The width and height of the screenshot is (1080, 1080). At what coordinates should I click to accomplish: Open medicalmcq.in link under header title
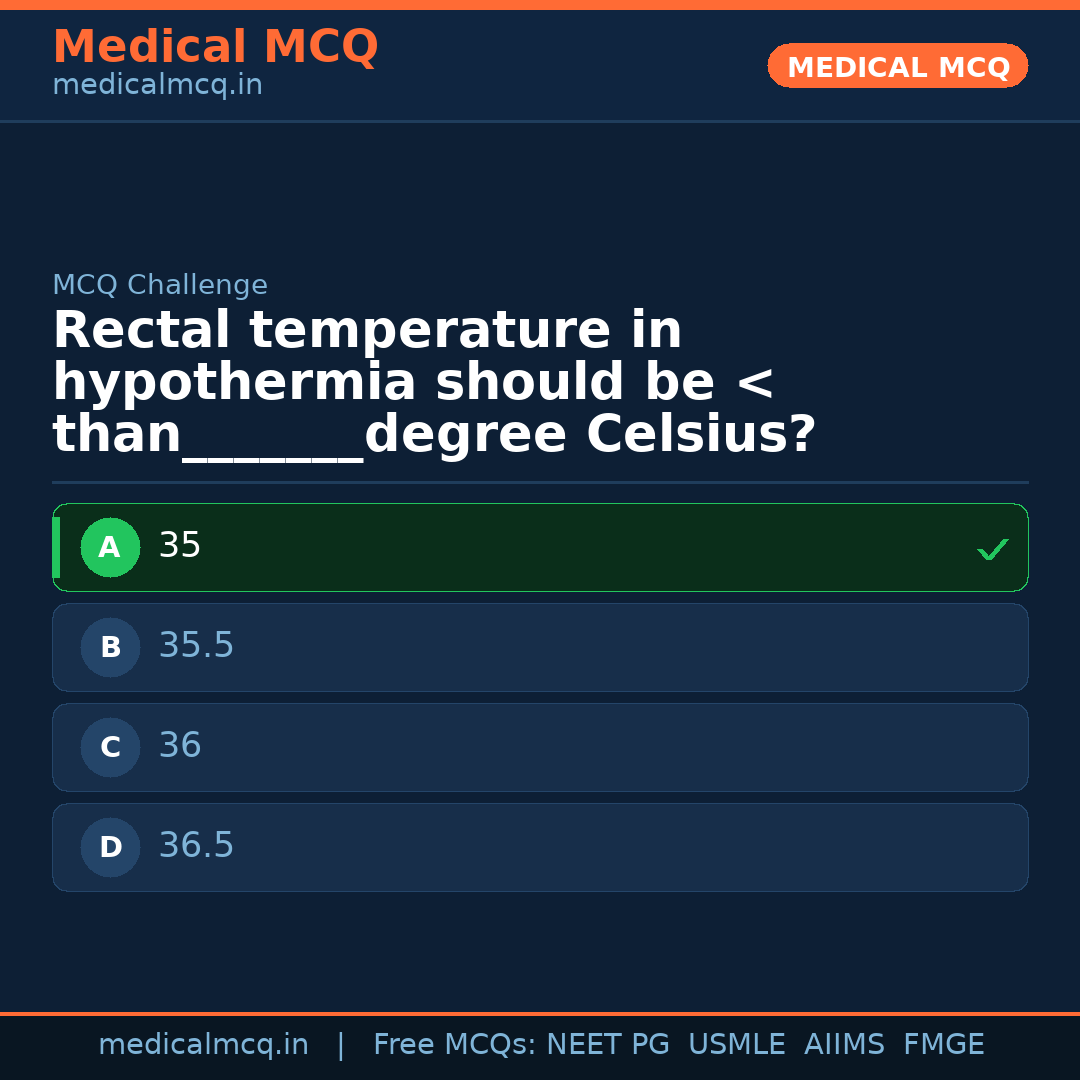point(157,86)
